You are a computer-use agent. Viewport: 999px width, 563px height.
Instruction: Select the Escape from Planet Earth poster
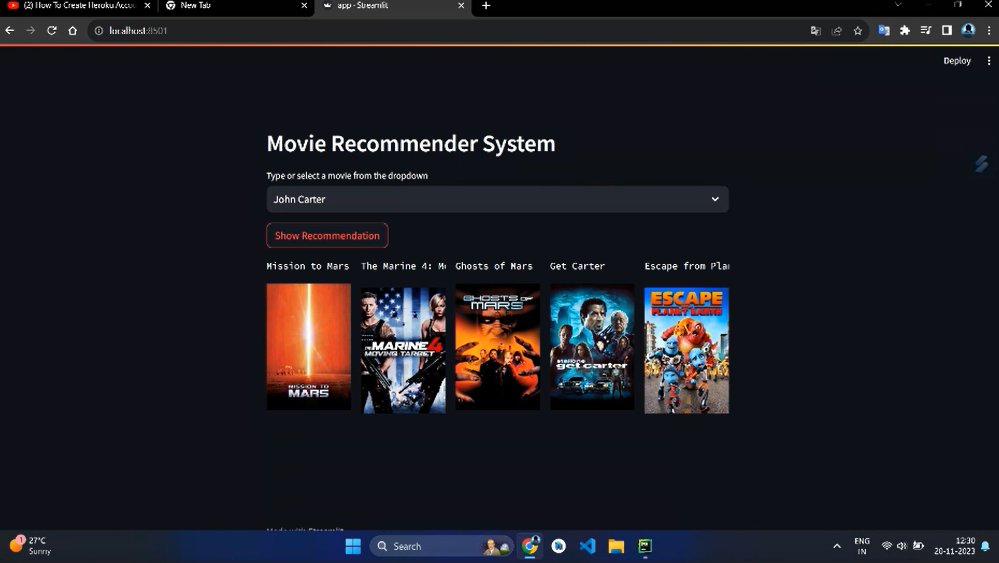tap(686, 350)
